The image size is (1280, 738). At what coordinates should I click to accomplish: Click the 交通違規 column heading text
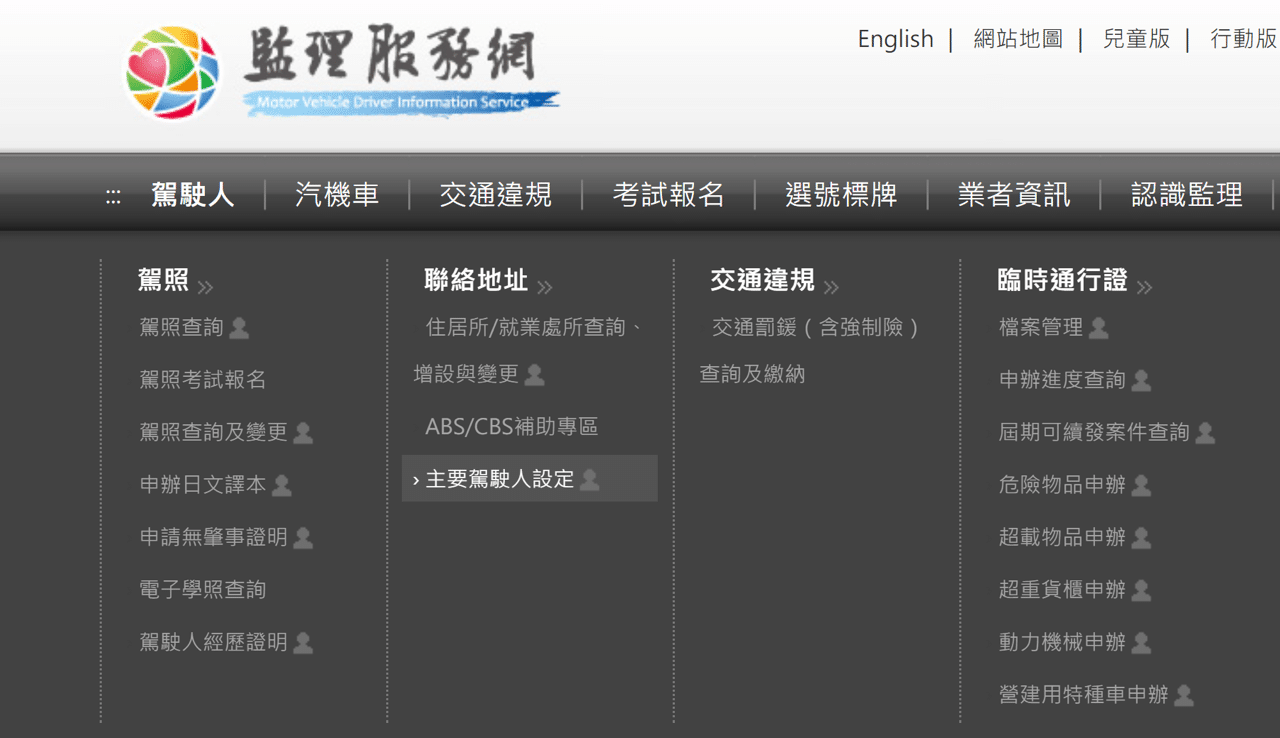(763, 280)
